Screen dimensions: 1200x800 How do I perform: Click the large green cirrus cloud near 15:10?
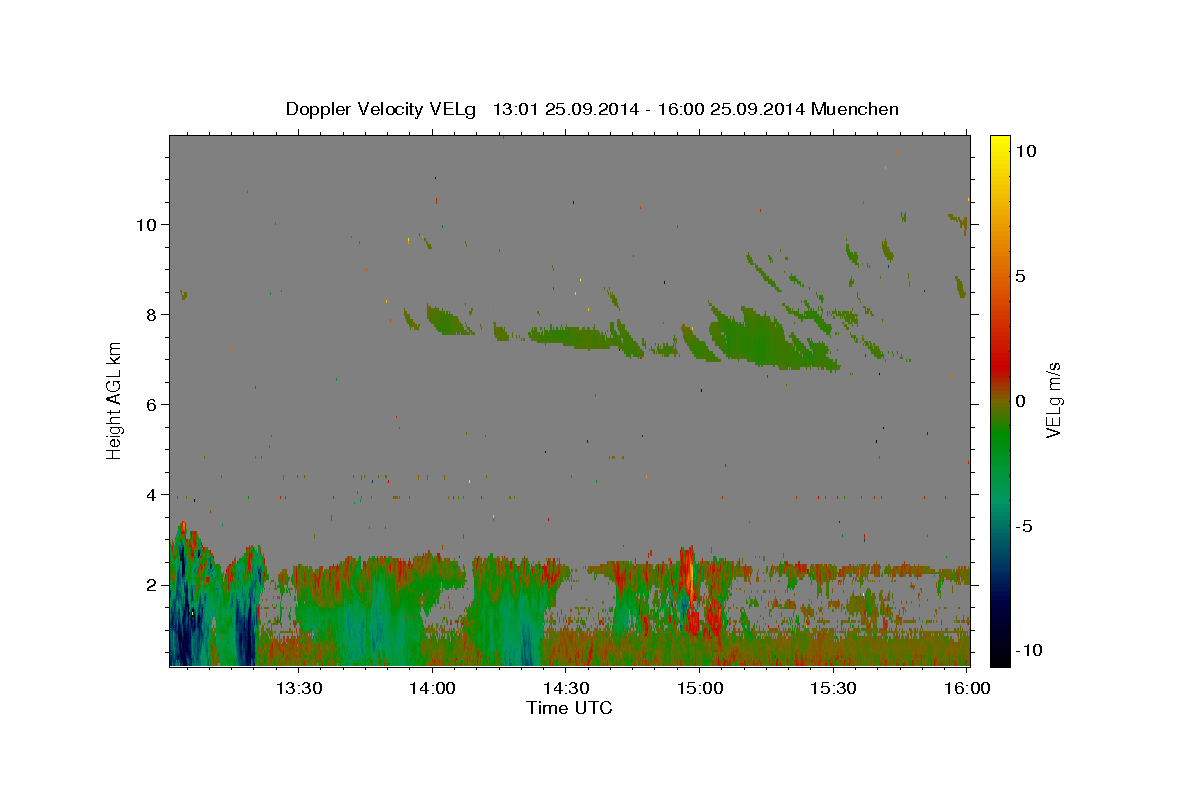tap(763, 338)
